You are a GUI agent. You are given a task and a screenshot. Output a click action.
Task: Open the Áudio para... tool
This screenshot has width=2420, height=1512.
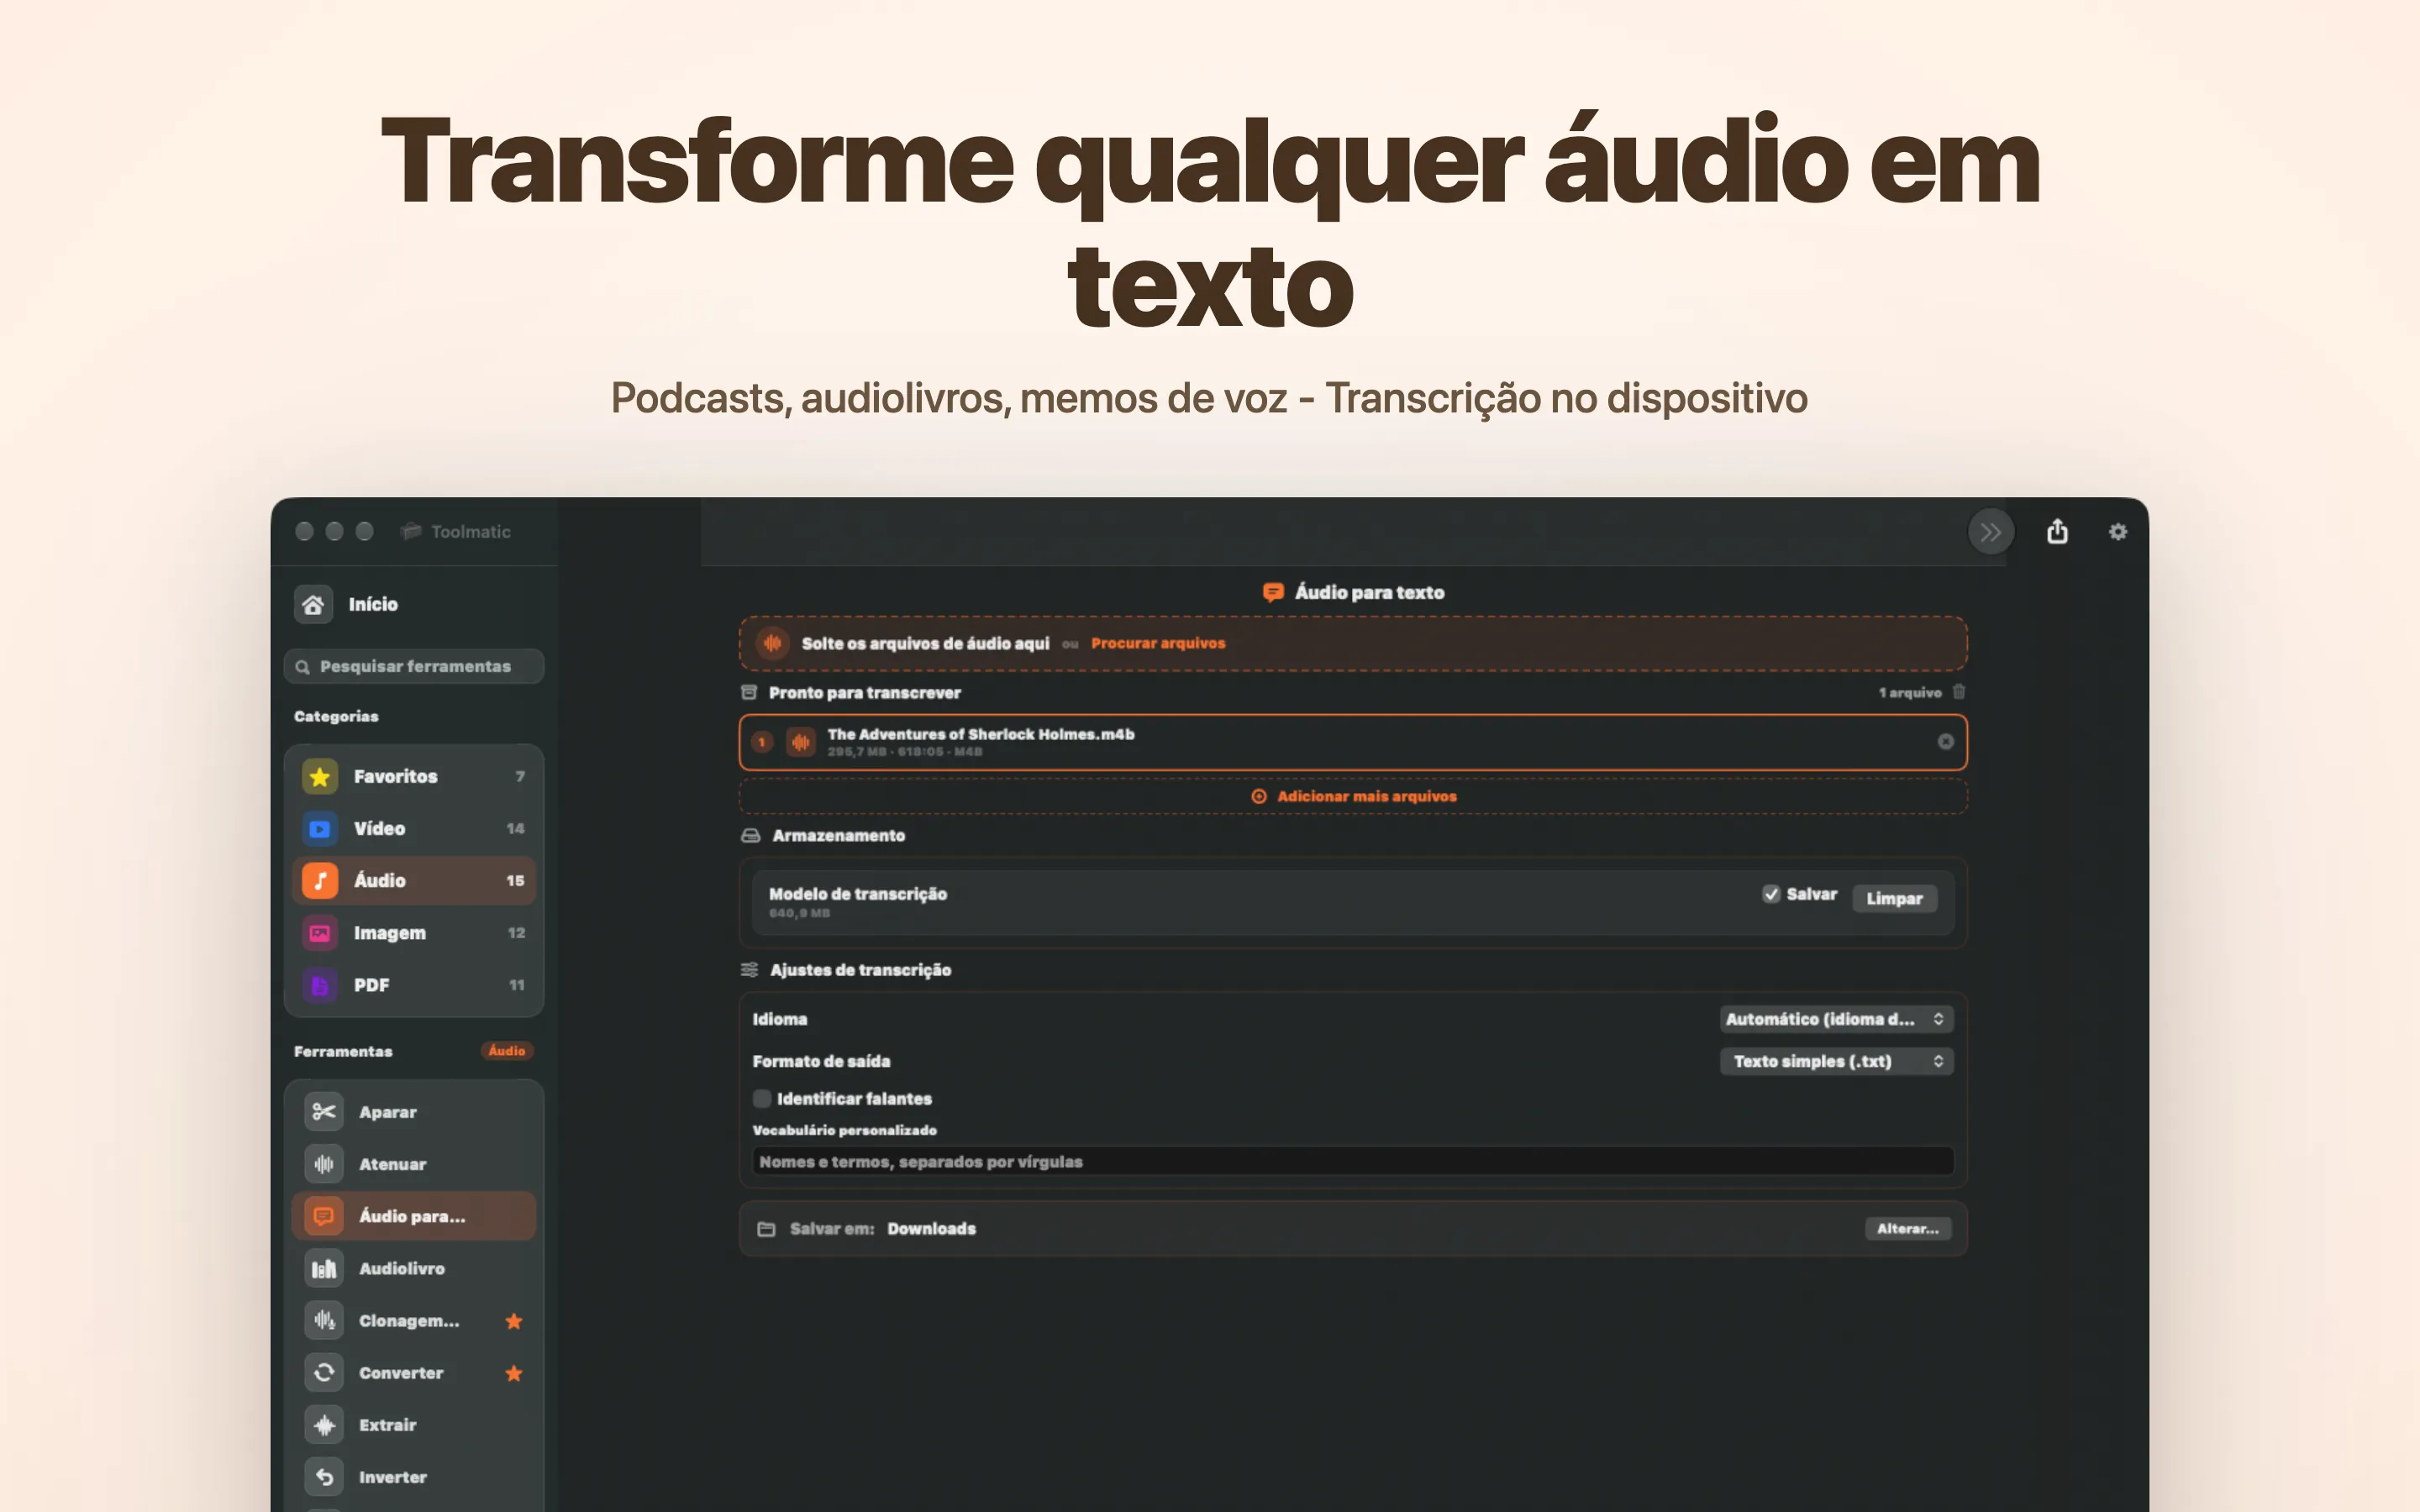point(414,1216)
